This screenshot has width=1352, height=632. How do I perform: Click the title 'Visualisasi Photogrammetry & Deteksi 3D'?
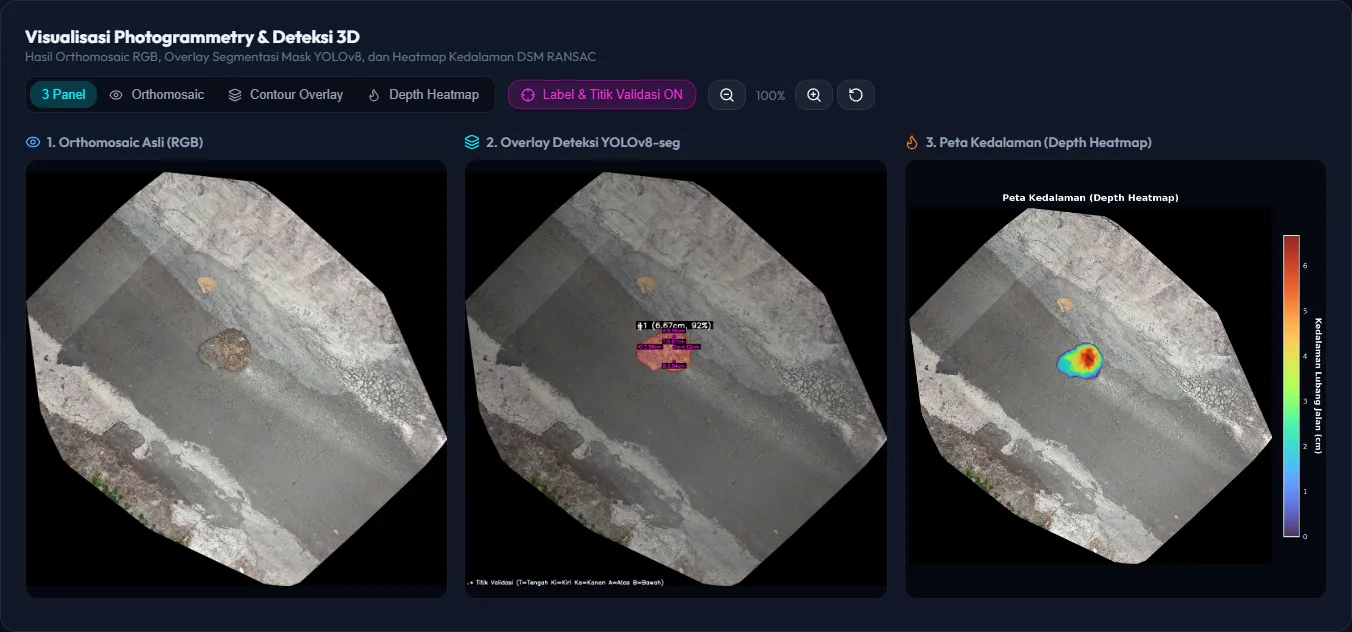coord(192,37)
